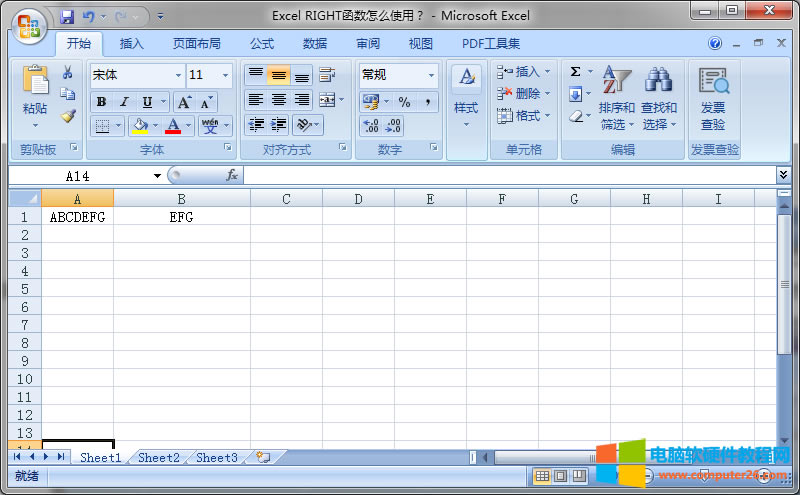
Task: Align text left
Action: pos(256,100)
